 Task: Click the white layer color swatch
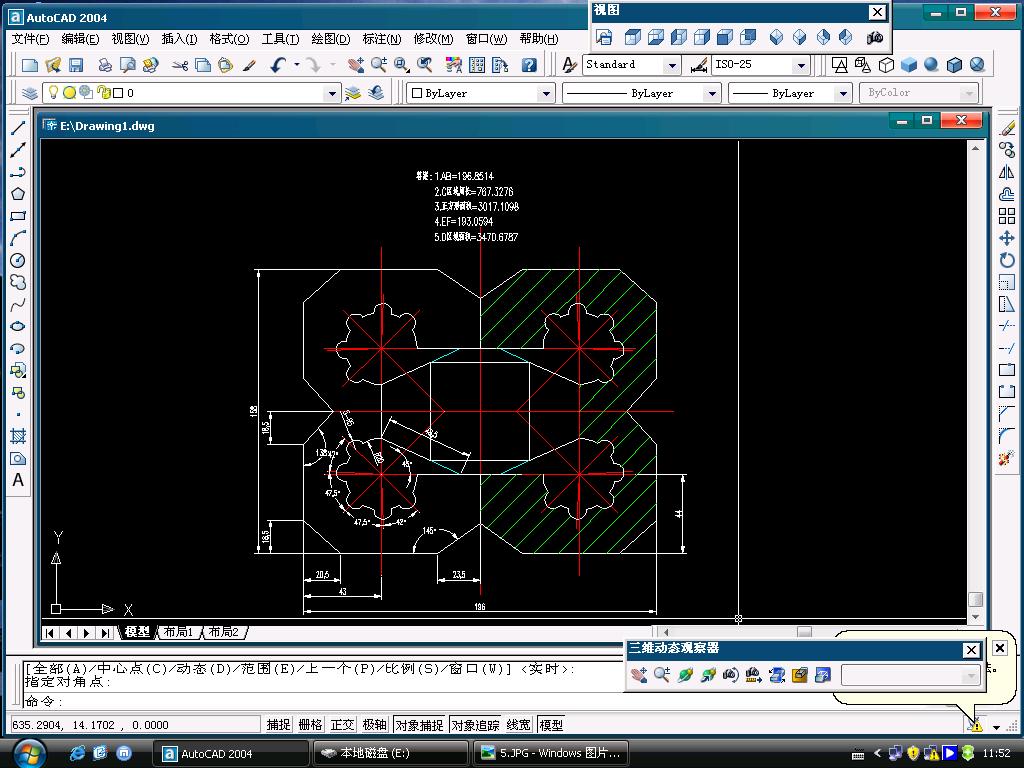click(x=118, y=93)
